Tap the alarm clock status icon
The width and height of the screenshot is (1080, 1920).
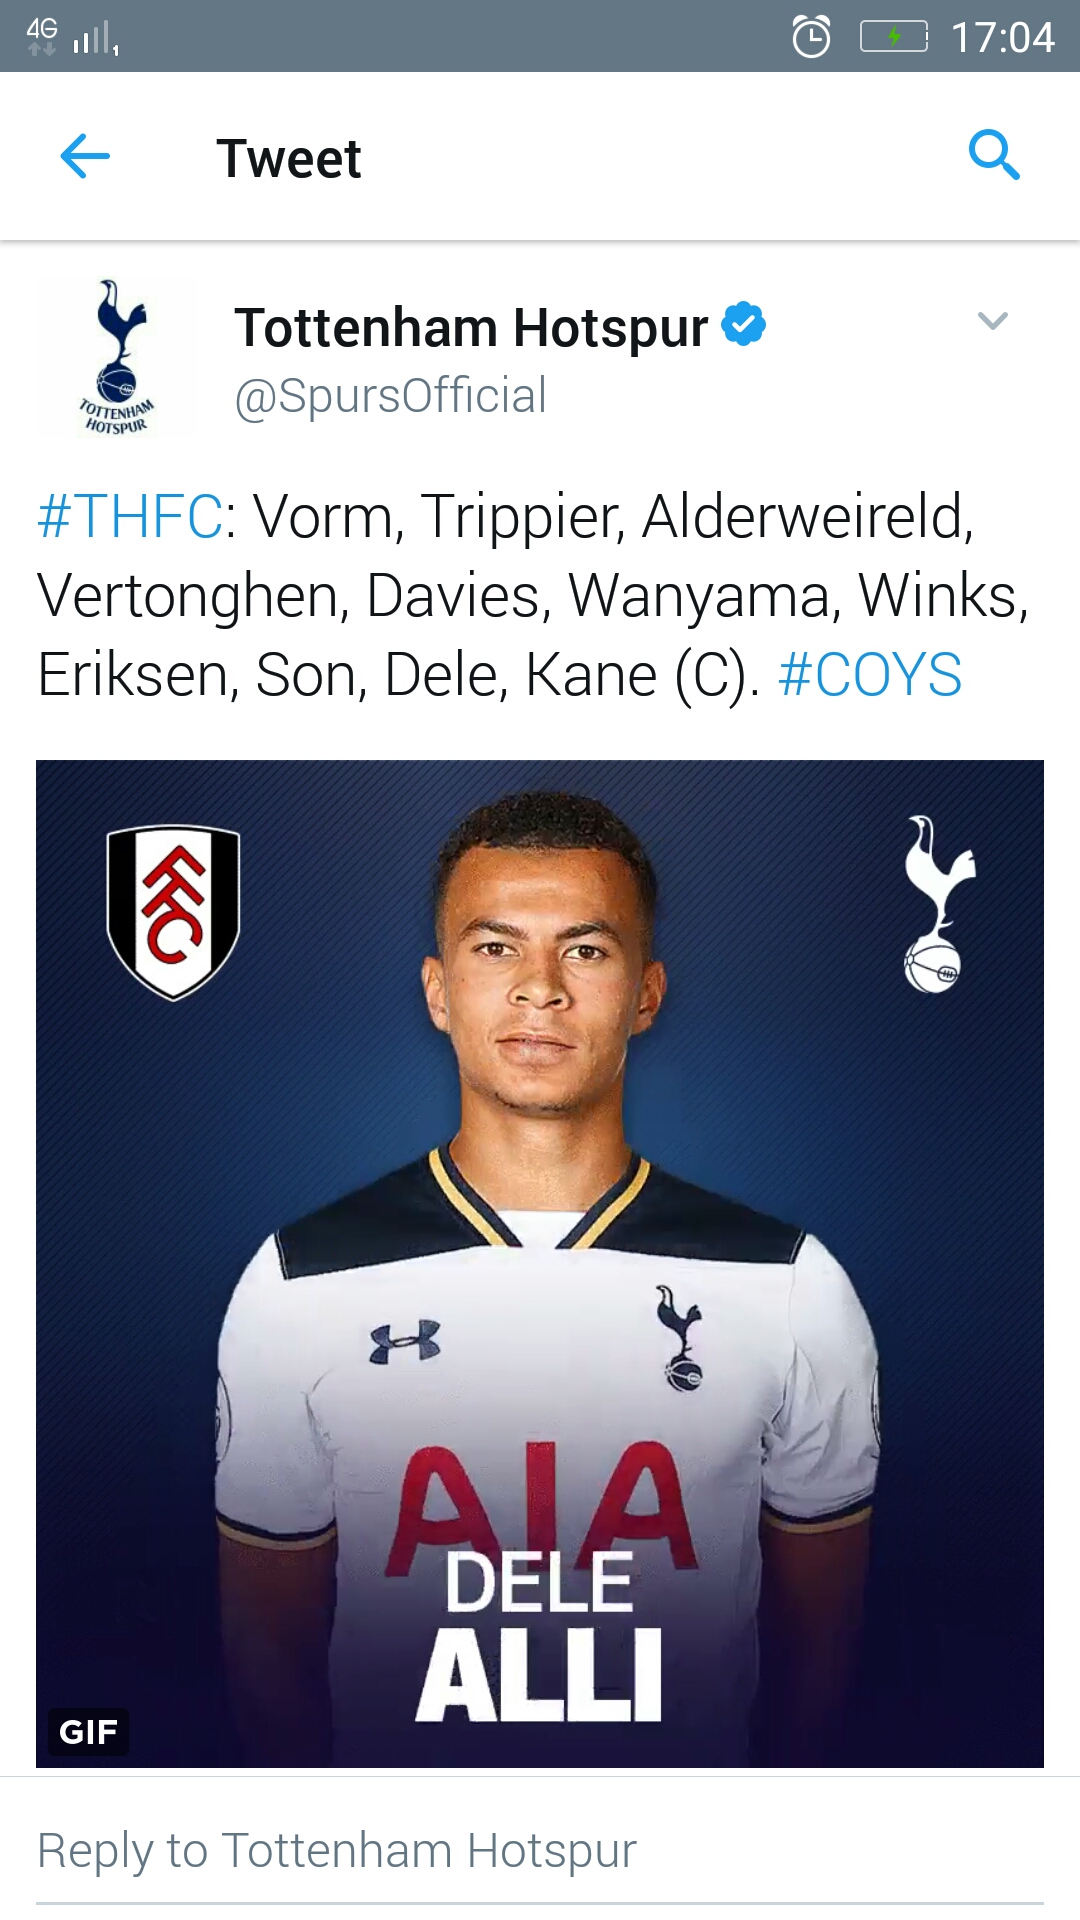pyautogui.click(x=811, y=37)
